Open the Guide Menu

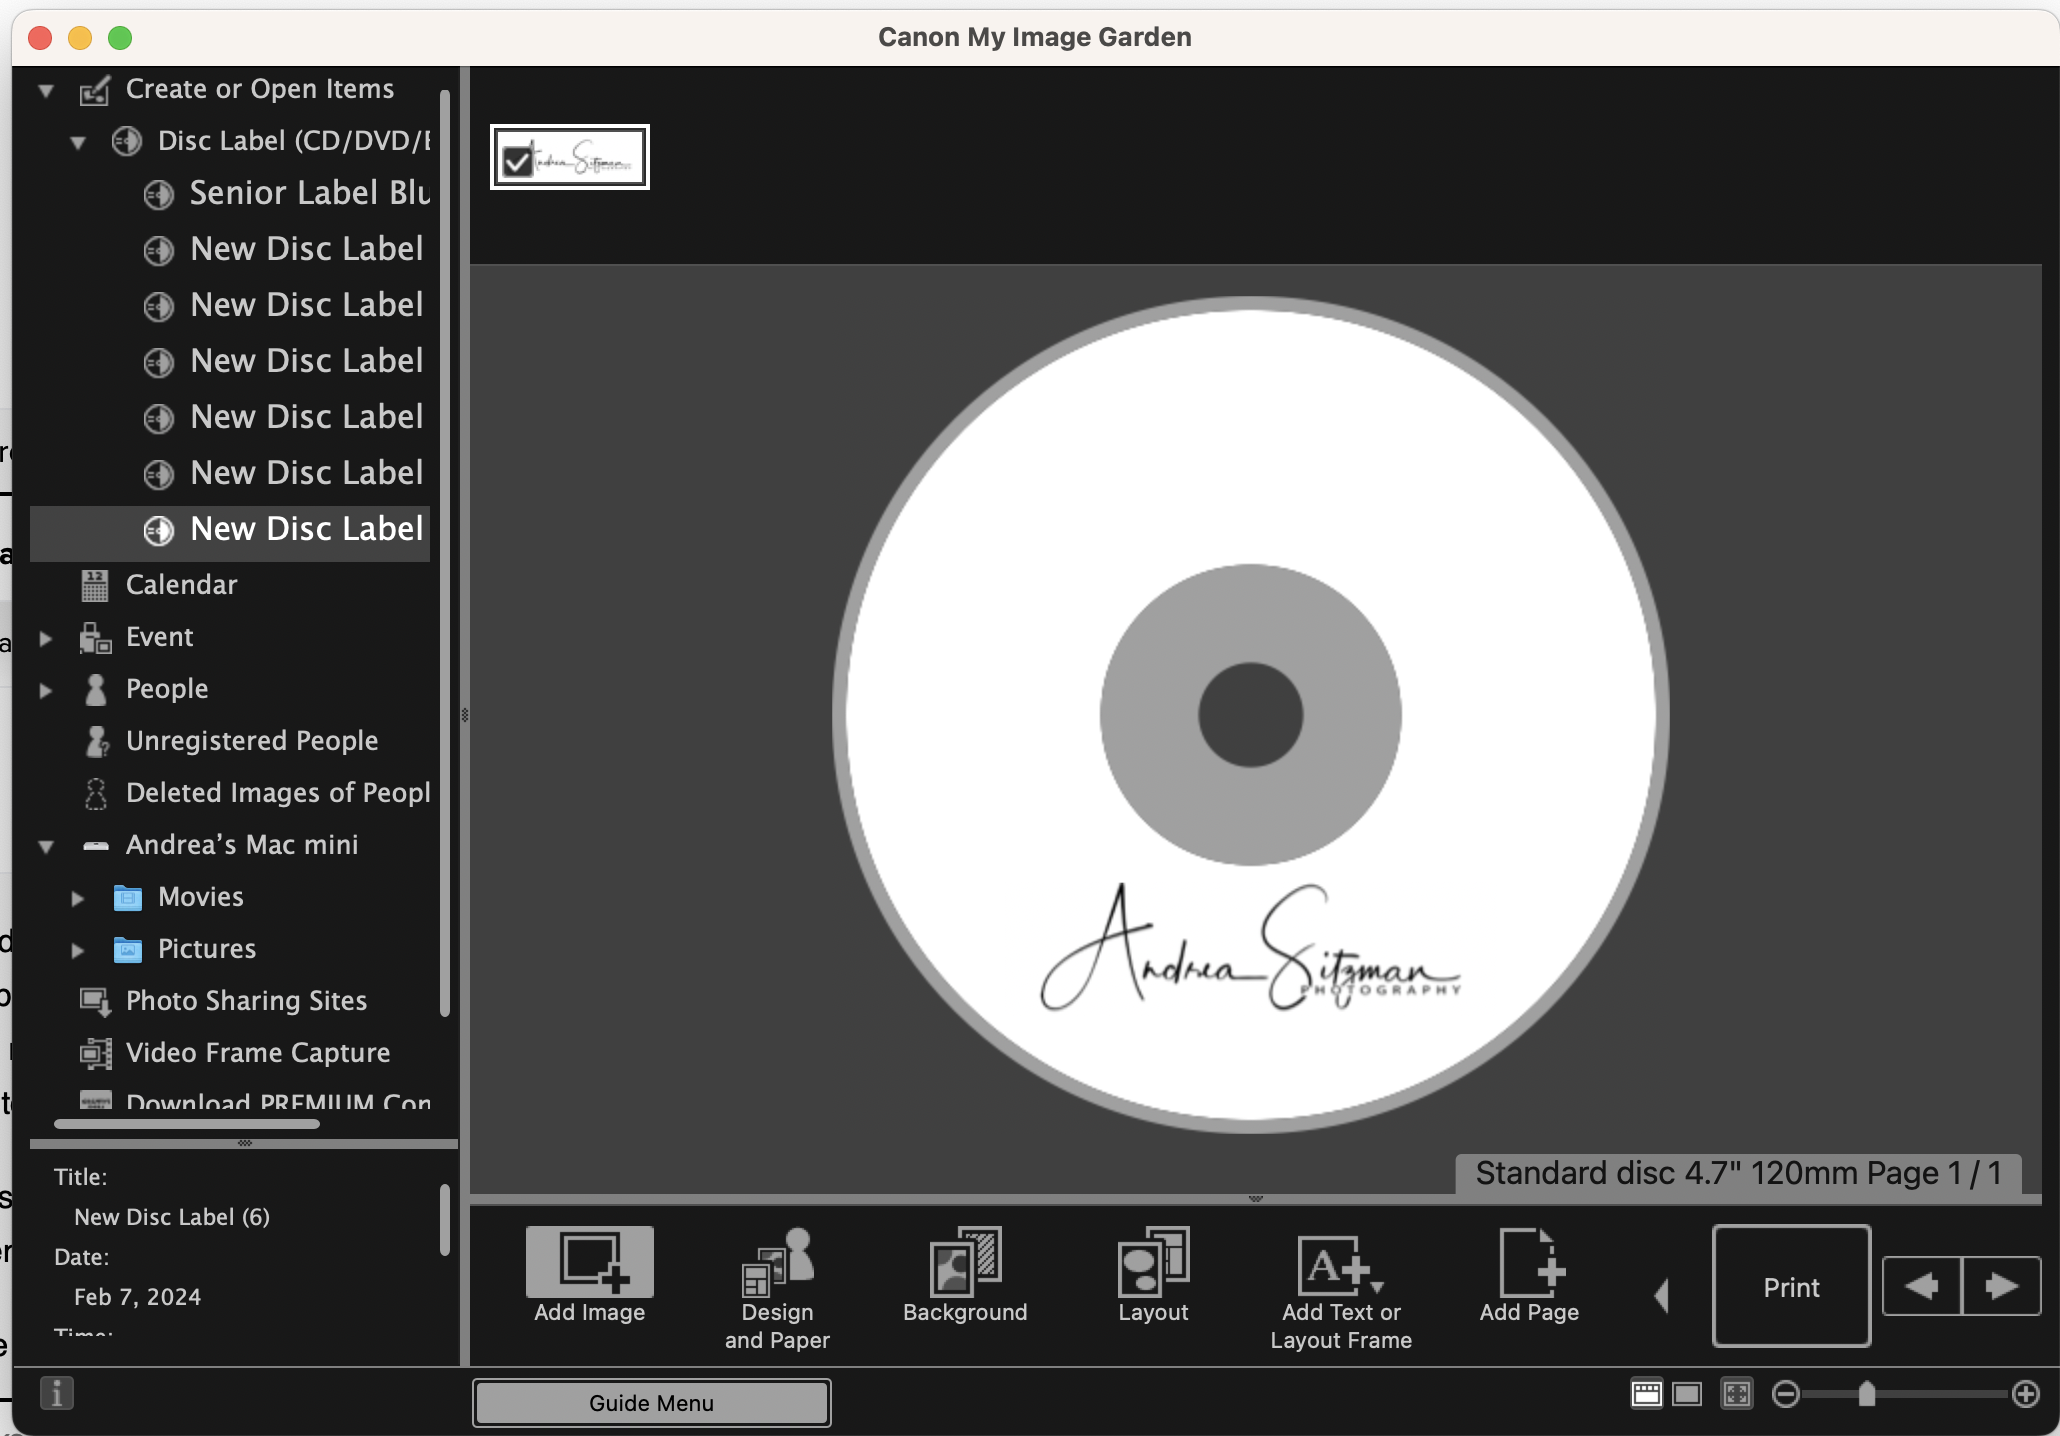click(x=650, y=1402)
